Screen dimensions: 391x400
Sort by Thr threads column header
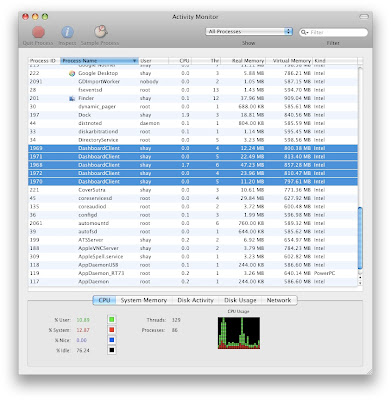tap(205, 61)
